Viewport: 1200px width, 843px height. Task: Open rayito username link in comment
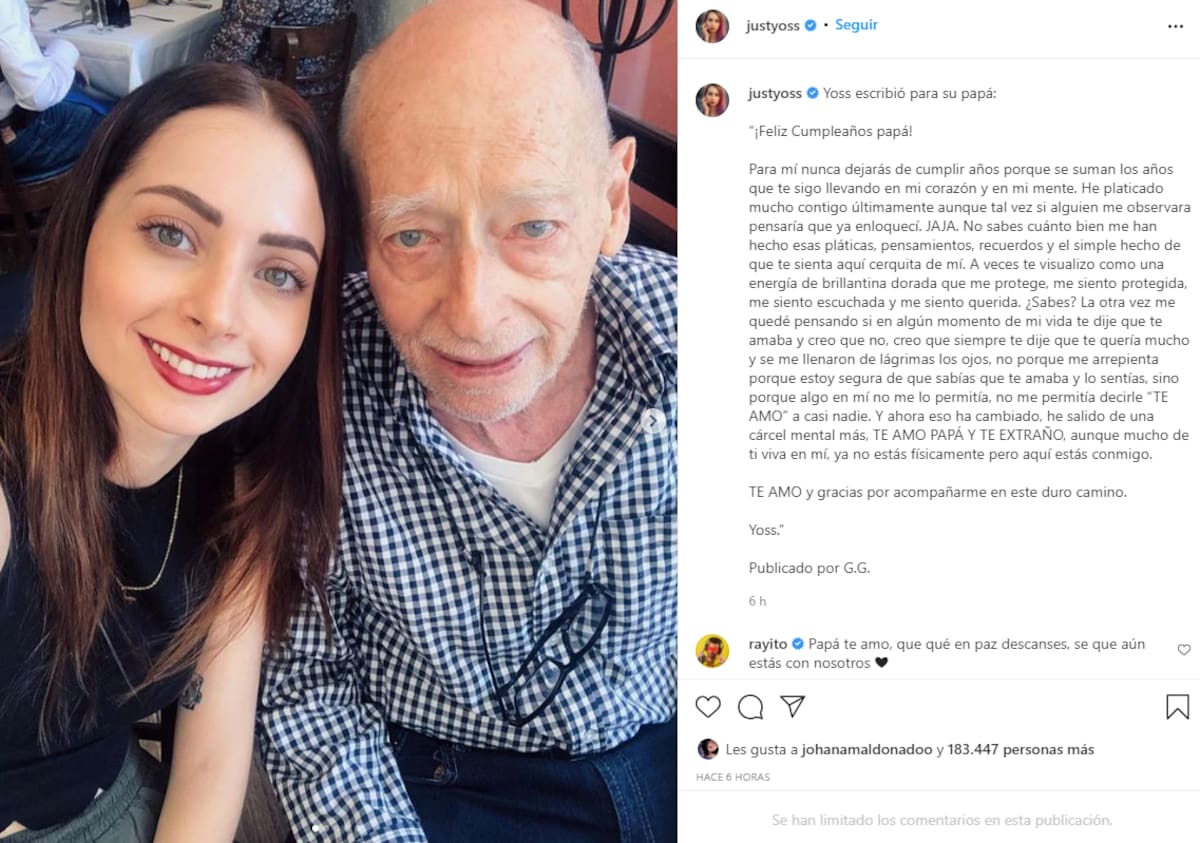click(x=768, y=644)
